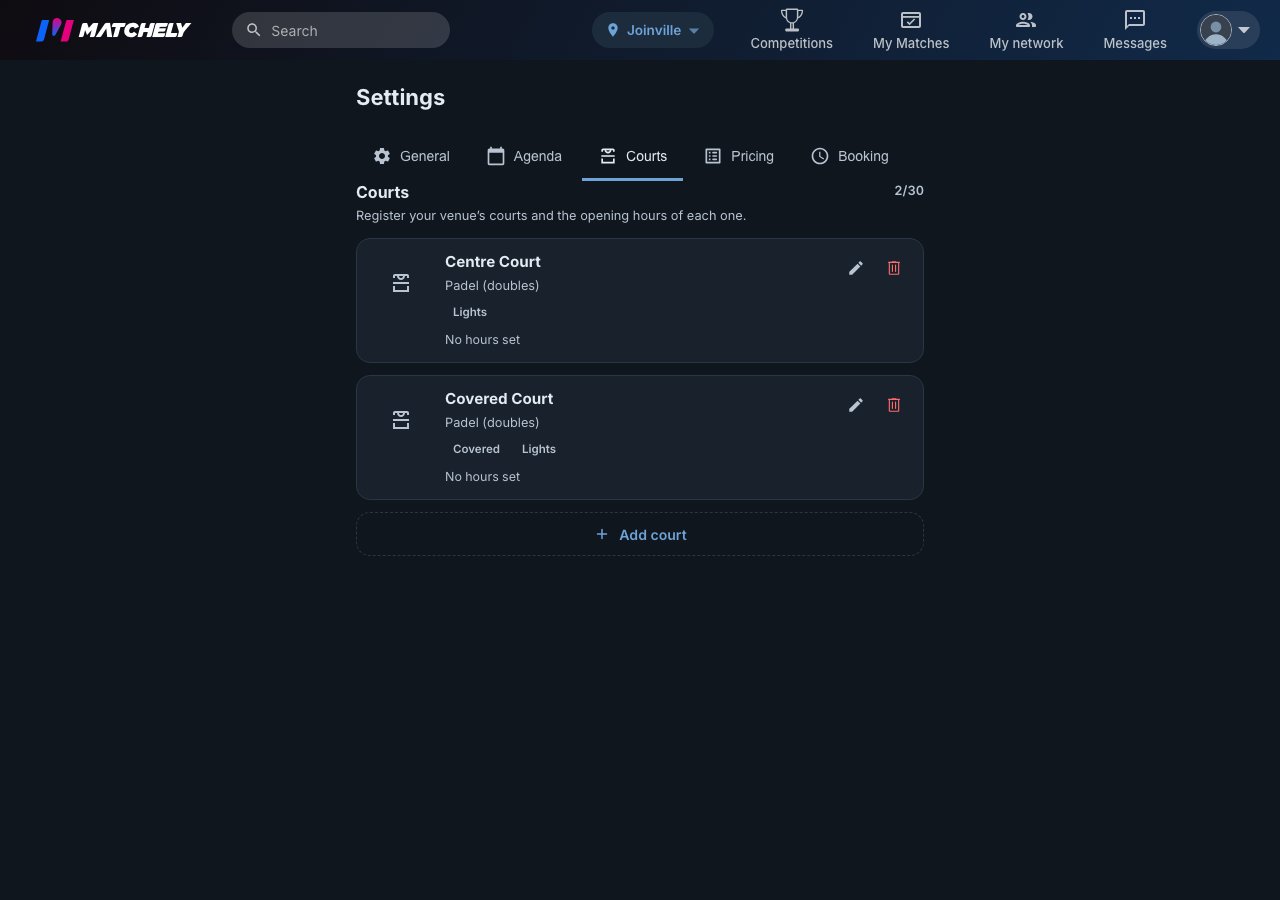This screenshot has height=900, width=1280.
Task: Click the Covered tag on Covered Court
Action: click(x=476, y=449)
